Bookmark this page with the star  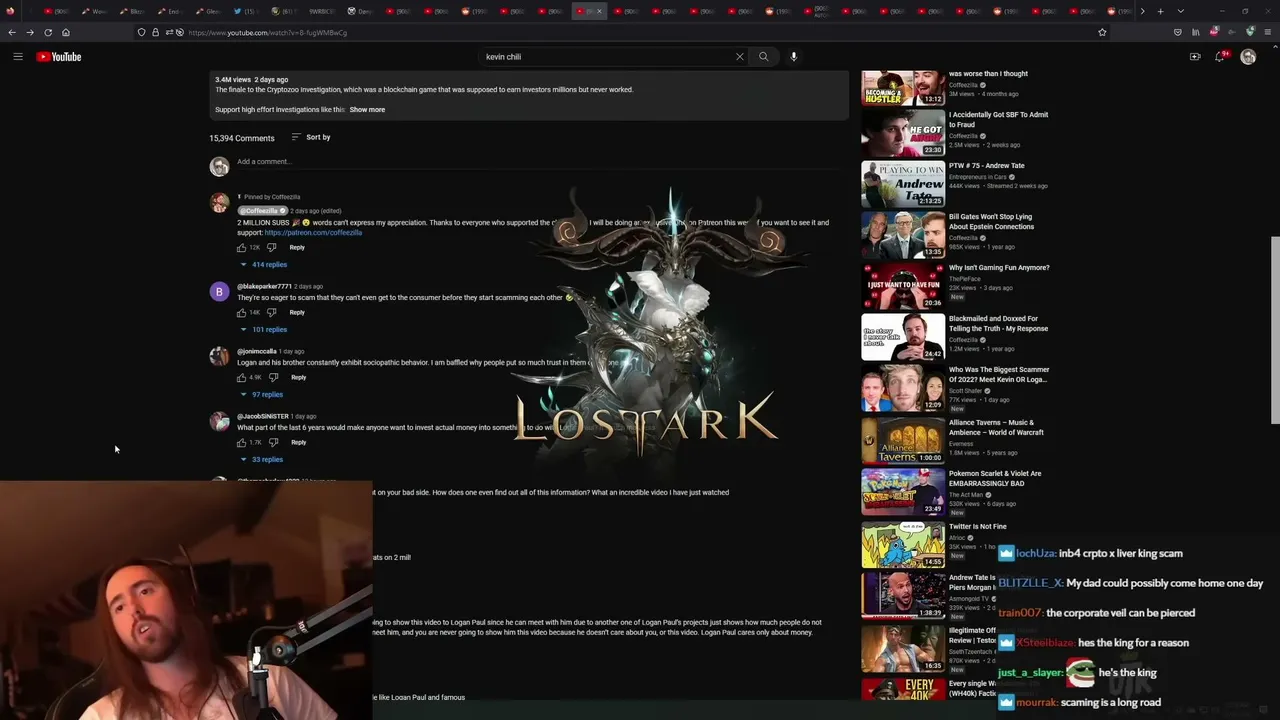[1102, 32]
